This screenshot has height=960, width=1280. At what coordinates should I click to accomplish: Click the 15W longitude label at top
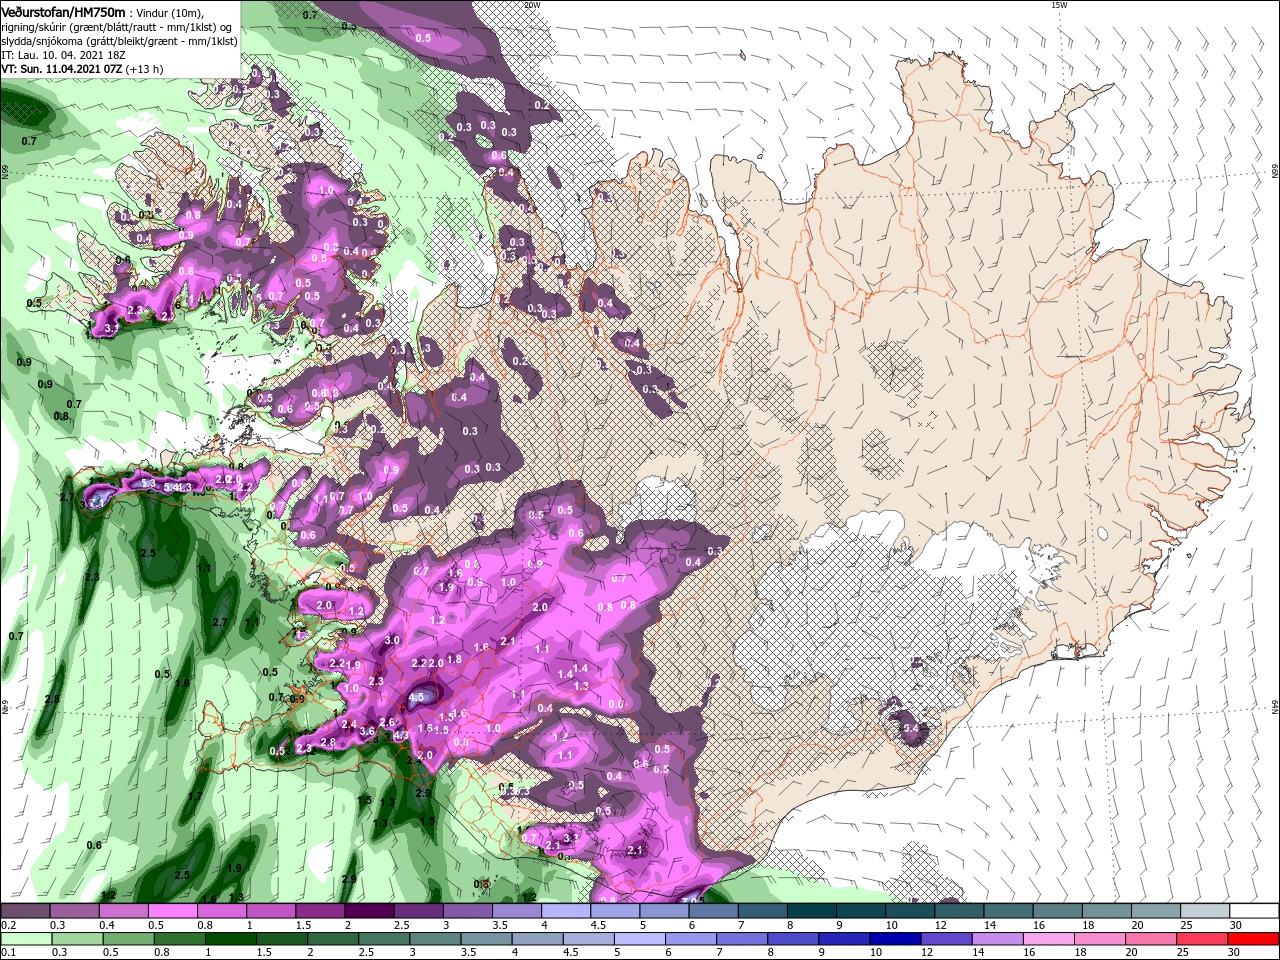coord(1059,5)
